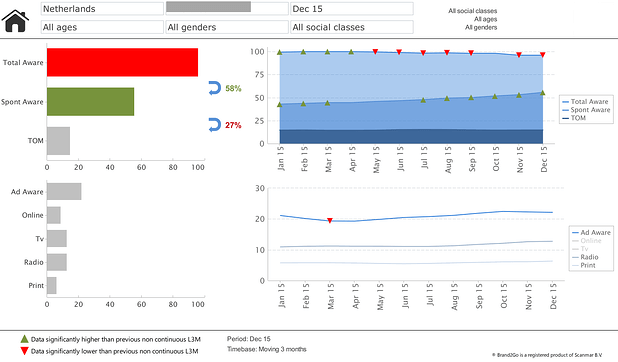This screenshot has height=362, width=618.
Task: Click red triangle at Dec 15 on Total Aware line
Action: (543, 55)
